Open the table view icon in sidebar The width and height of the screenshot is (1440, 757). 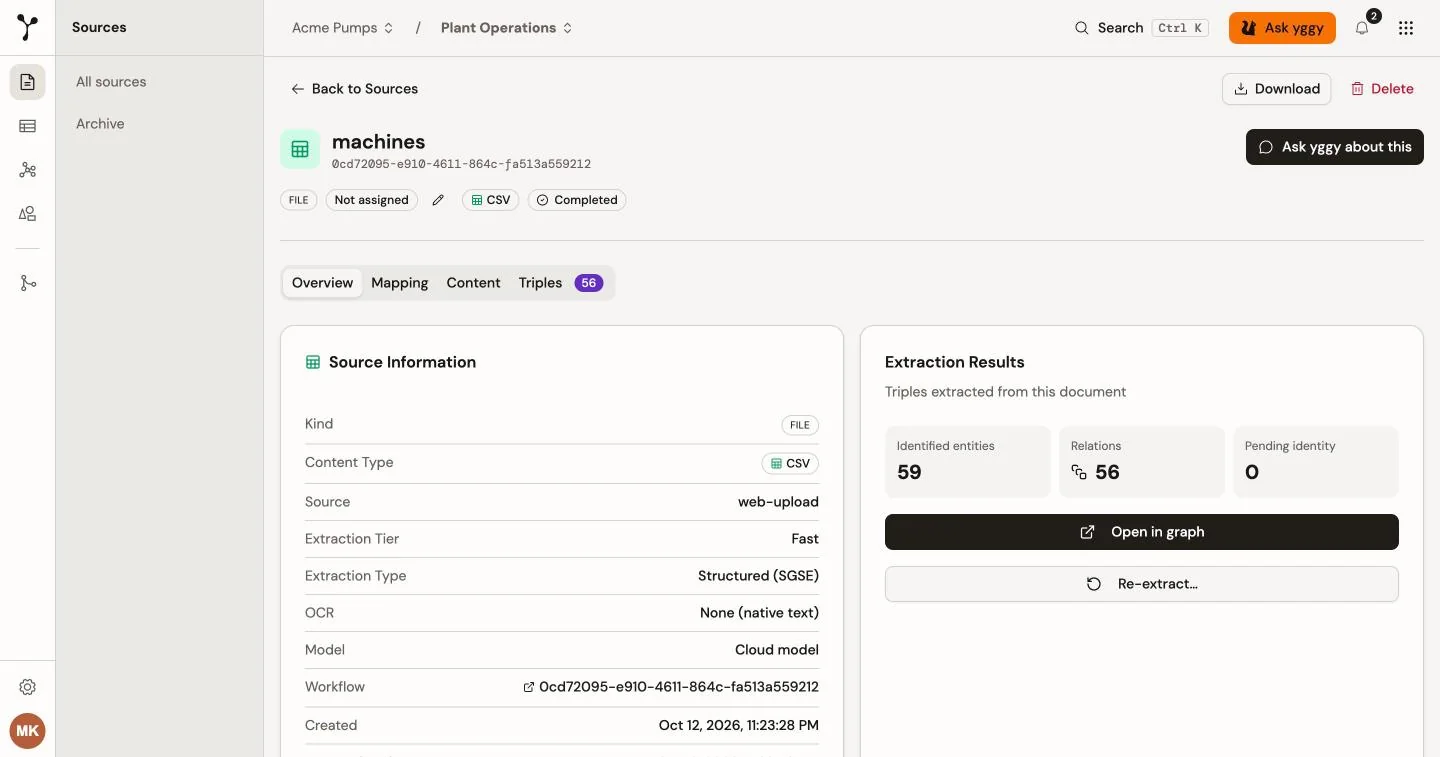pos(28,126)
